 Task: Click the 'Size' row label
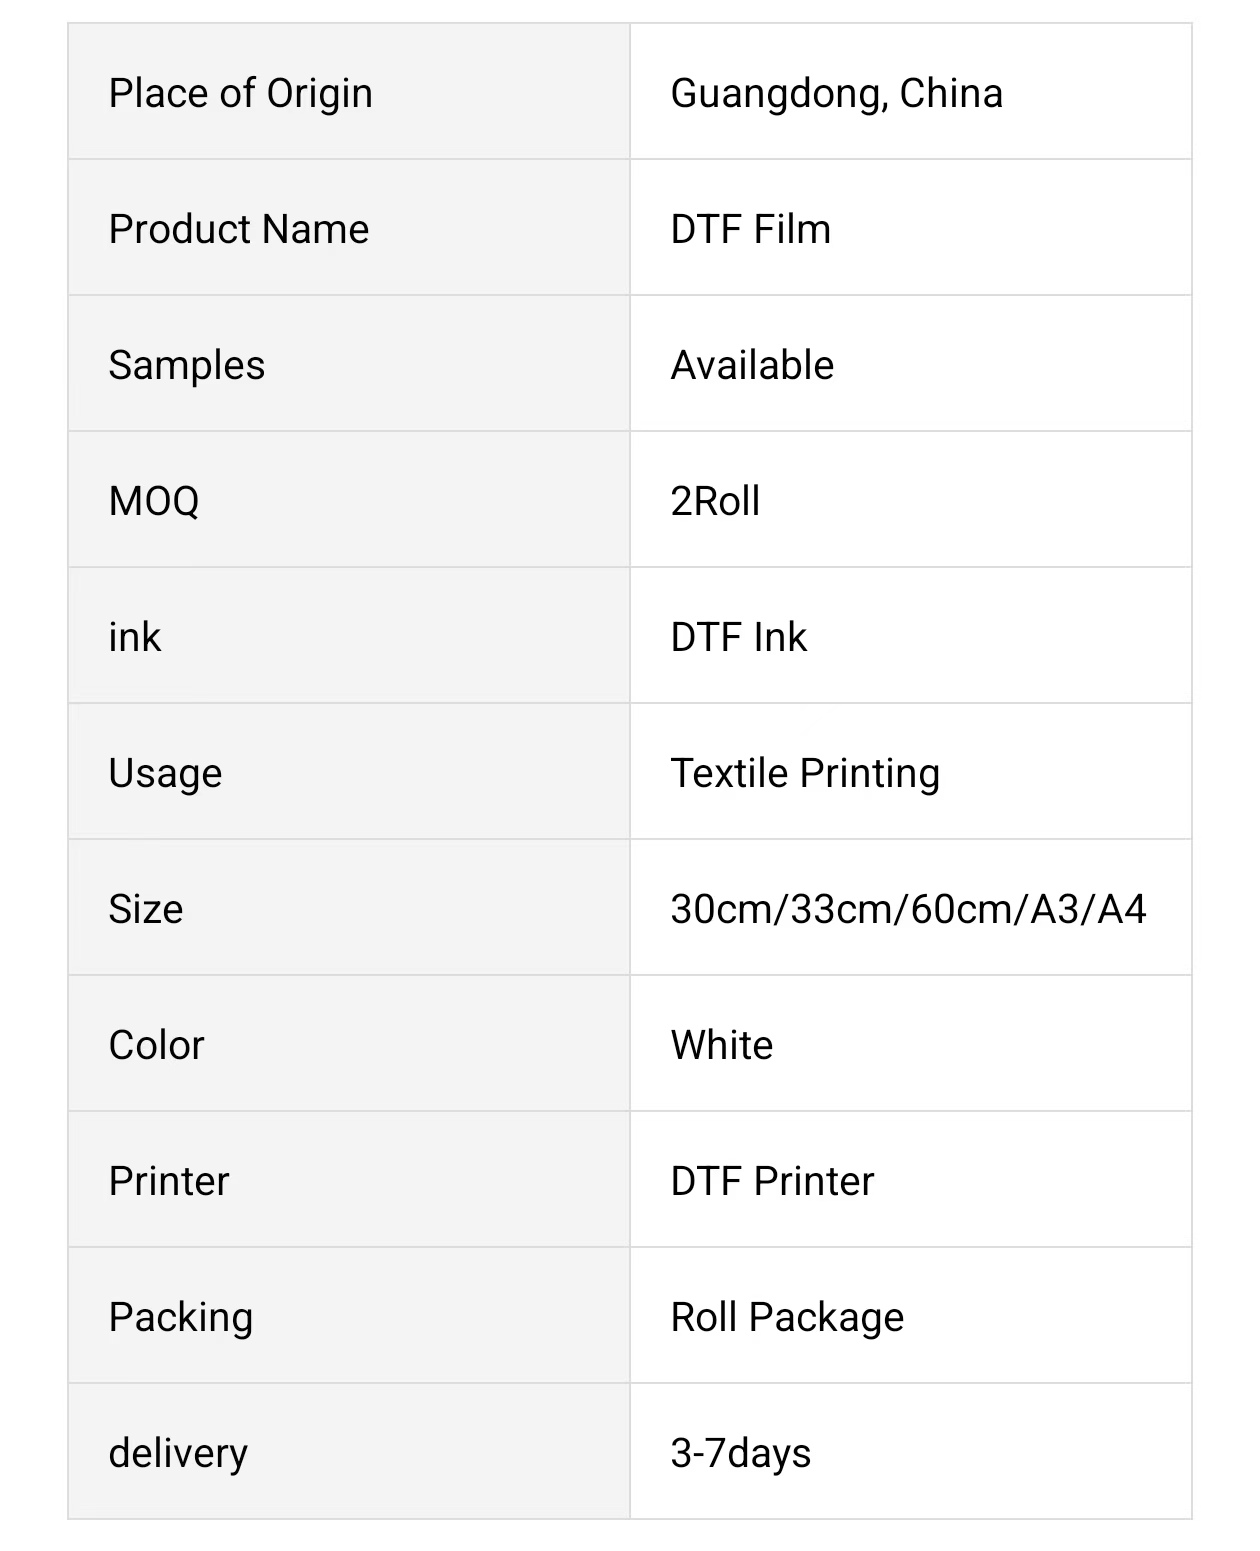click(146, 909)
